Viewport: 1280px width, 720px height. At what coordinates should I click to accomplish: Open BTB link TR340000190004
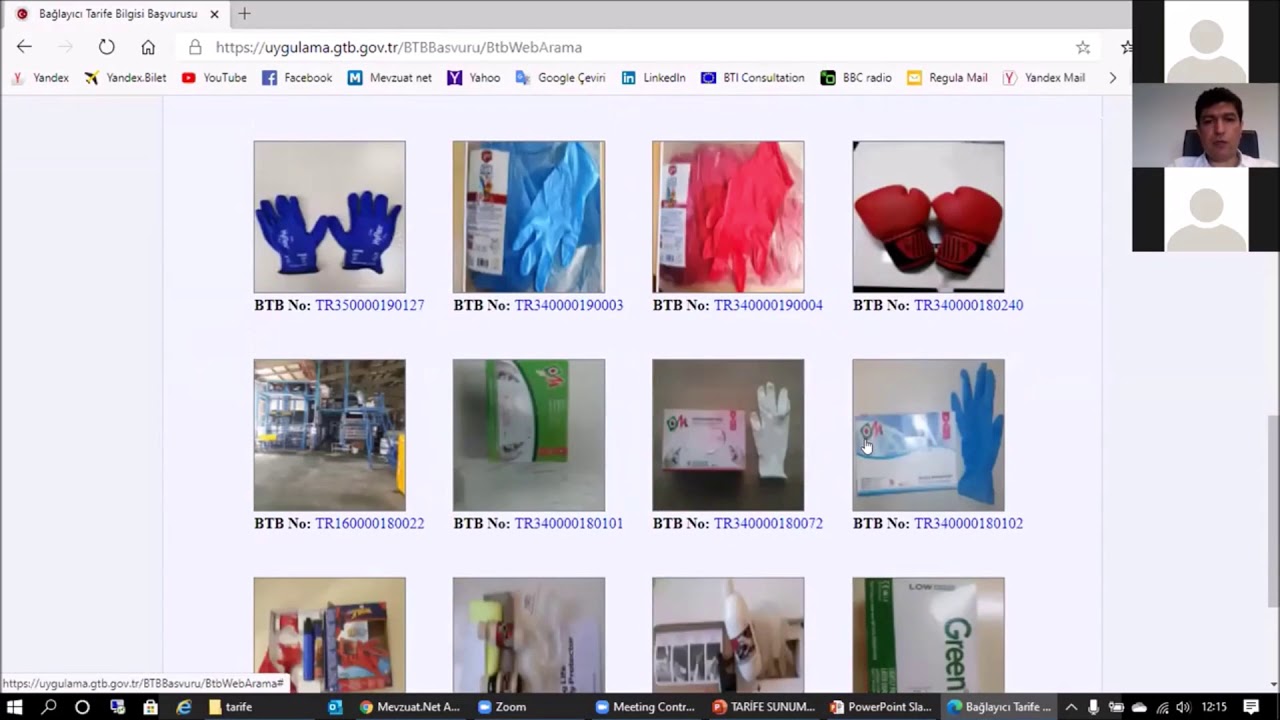[x=768, y=305]
